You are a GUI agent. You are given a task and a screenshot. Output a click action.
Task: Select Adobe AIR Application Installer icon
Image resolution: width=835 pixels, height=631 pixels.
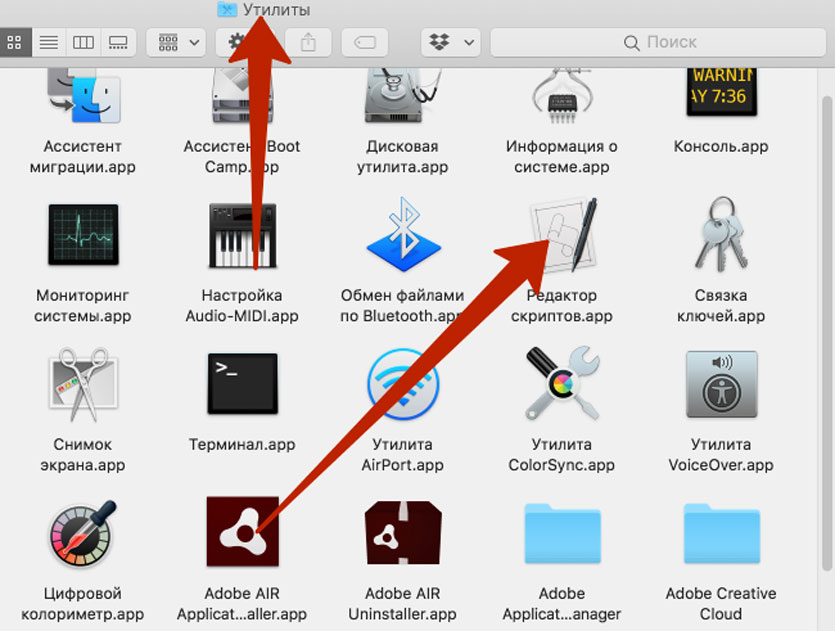[x=242, y=531]
